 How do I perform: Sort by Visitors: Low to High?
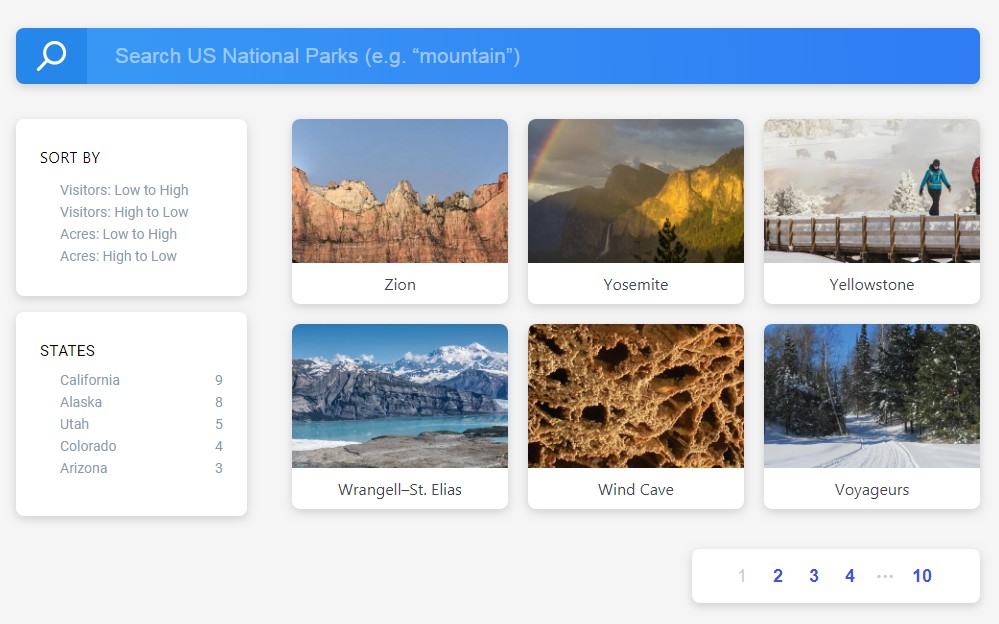(124, 190)
